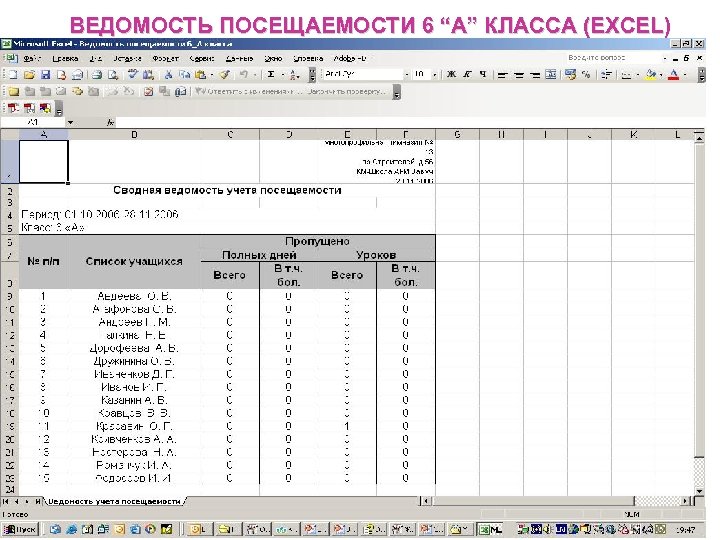Apply borders with the Borders icon

click(626, 74)
